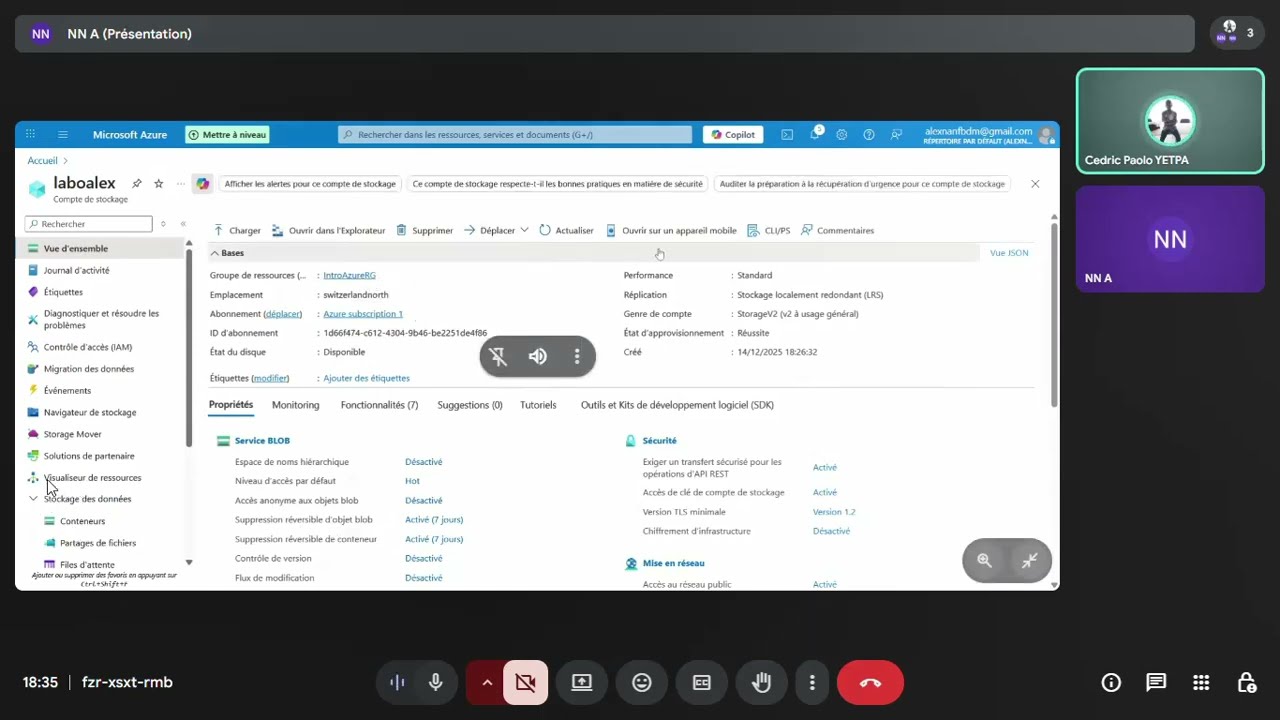Open the Copilot suggestions icon beside alerts
The width and height of the screenshot is (1280, 720).
pos(203,184)
